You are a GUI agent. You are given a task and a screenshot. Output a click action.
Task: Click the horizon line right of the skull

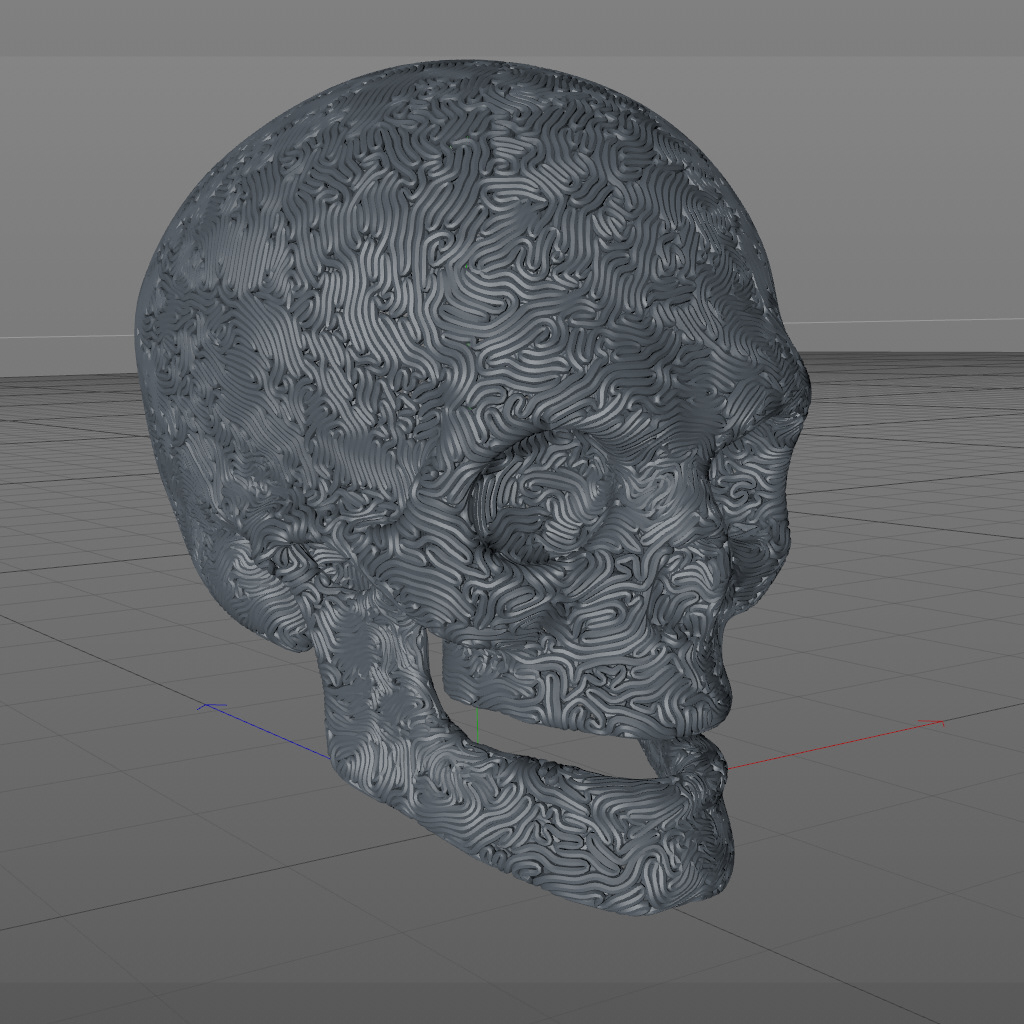point(904,321)
